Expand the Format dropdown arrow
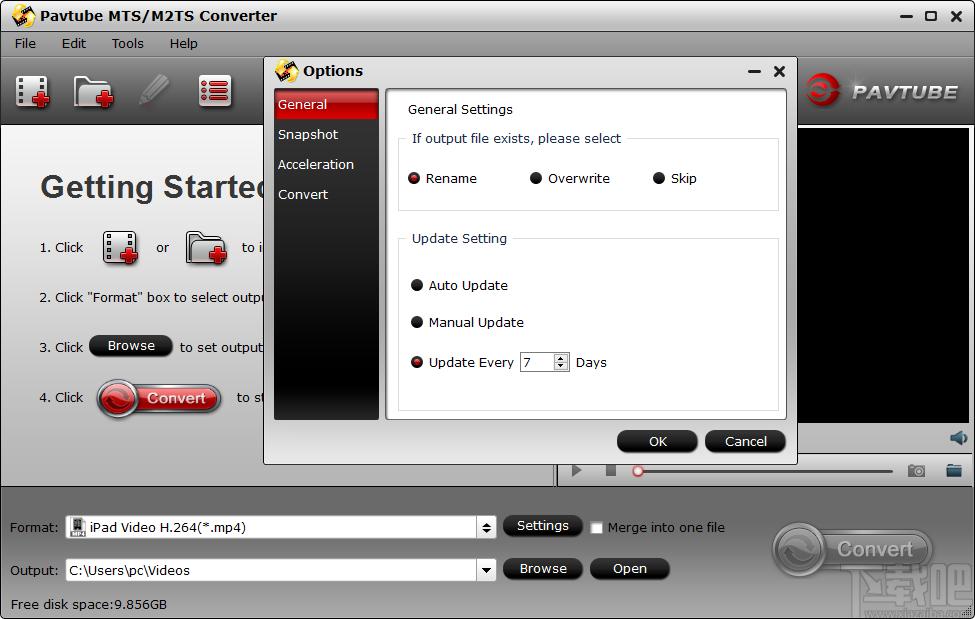975x619 pixels. [486, 528]
